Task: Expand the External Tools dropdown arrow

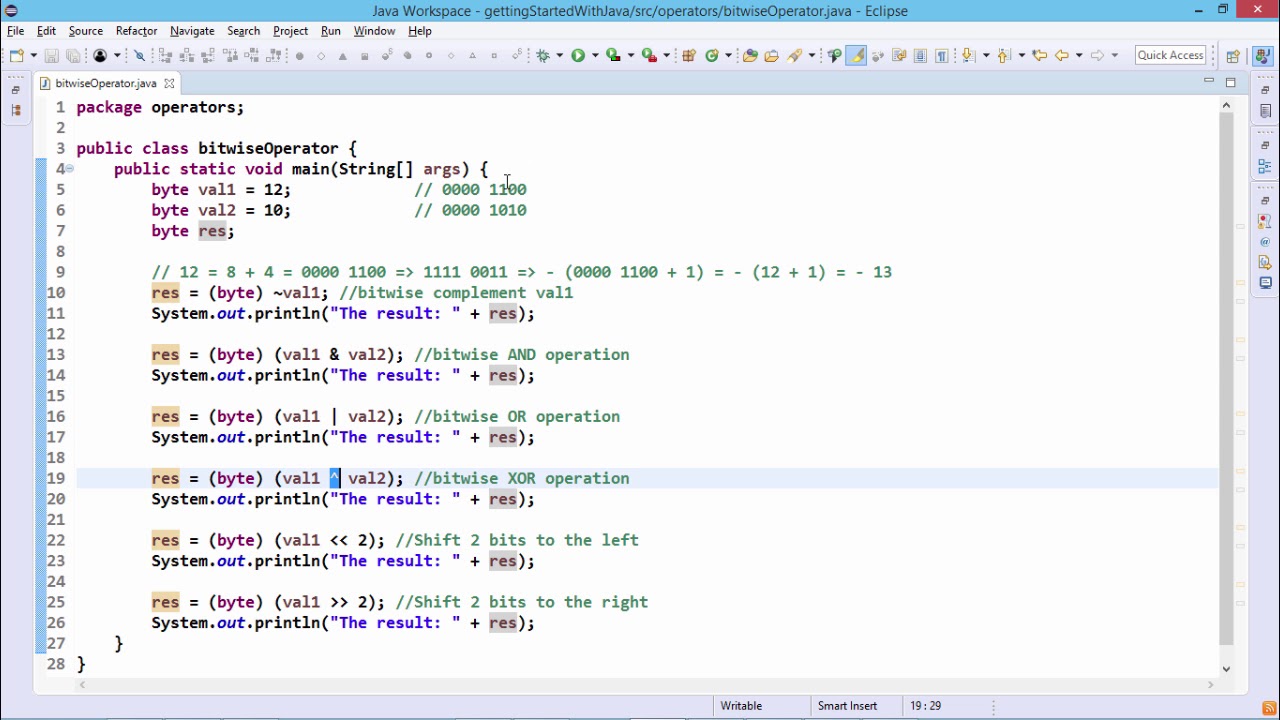Action: click(666, 55)
